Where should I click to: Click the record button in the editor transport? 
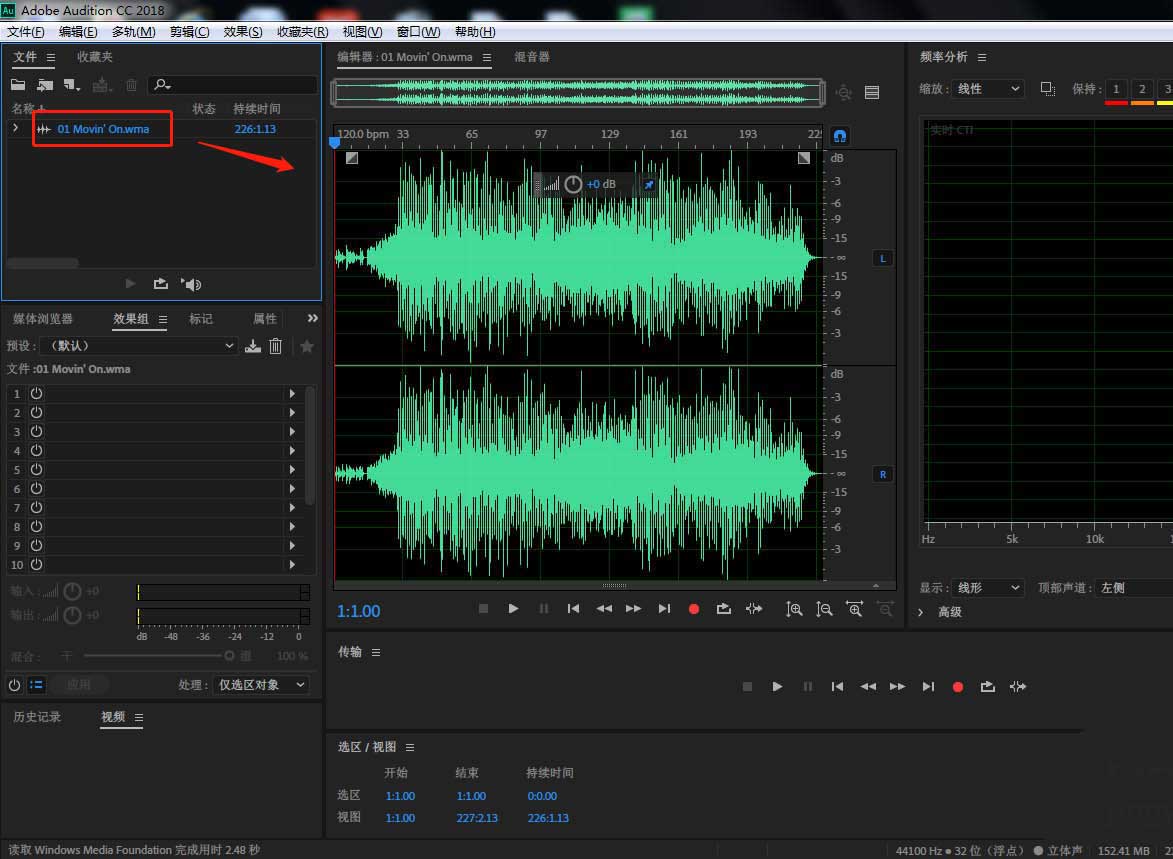pos(694,609)
